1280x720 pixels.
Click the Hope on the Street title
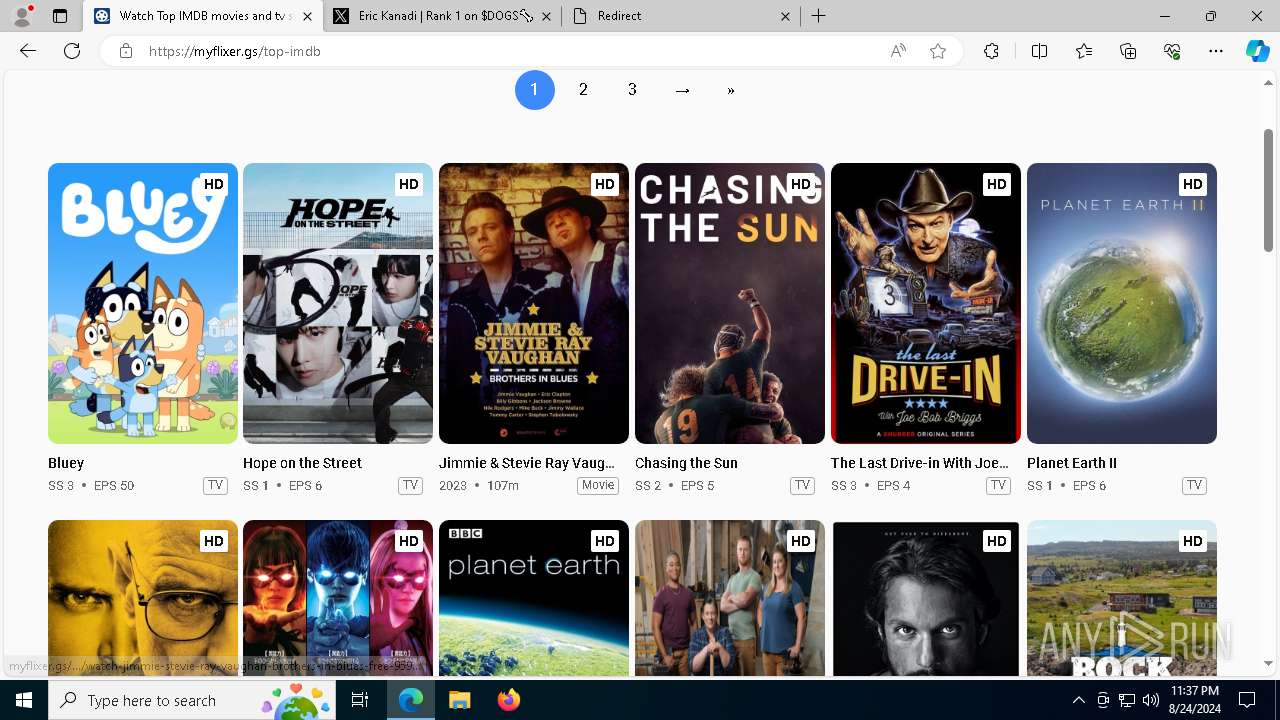tap(302, 463)
